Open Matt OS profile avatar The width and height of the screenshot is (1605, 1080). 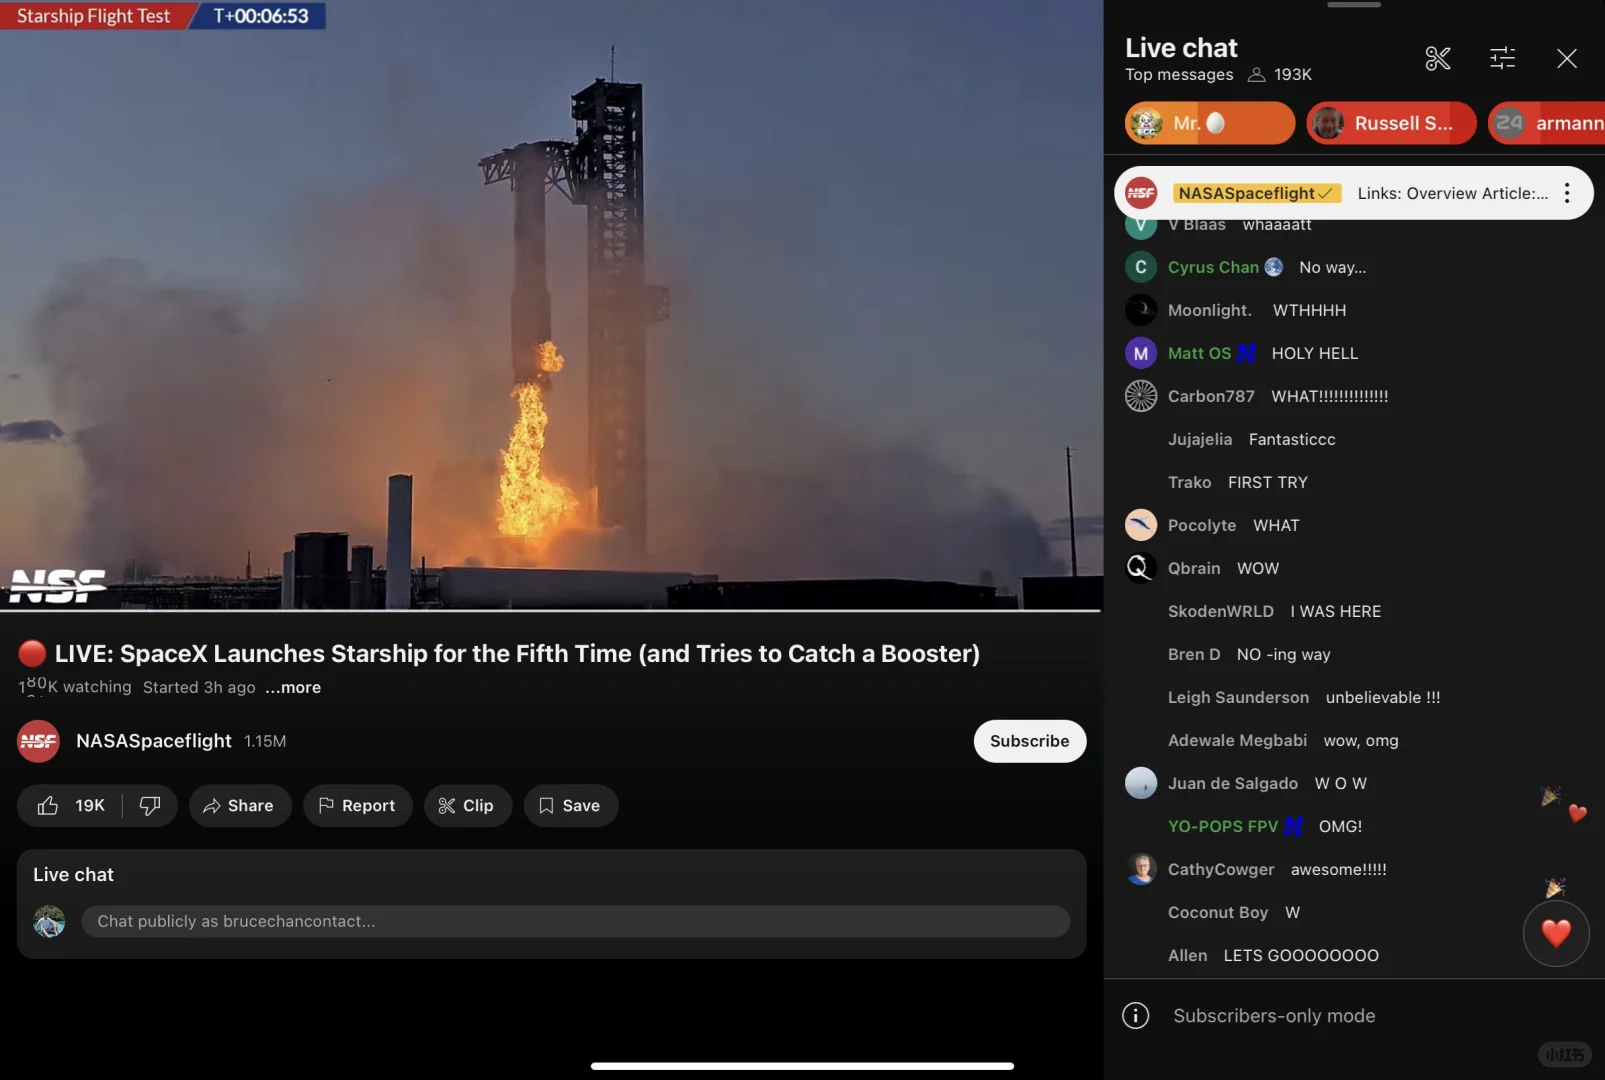pos(1141,353)
